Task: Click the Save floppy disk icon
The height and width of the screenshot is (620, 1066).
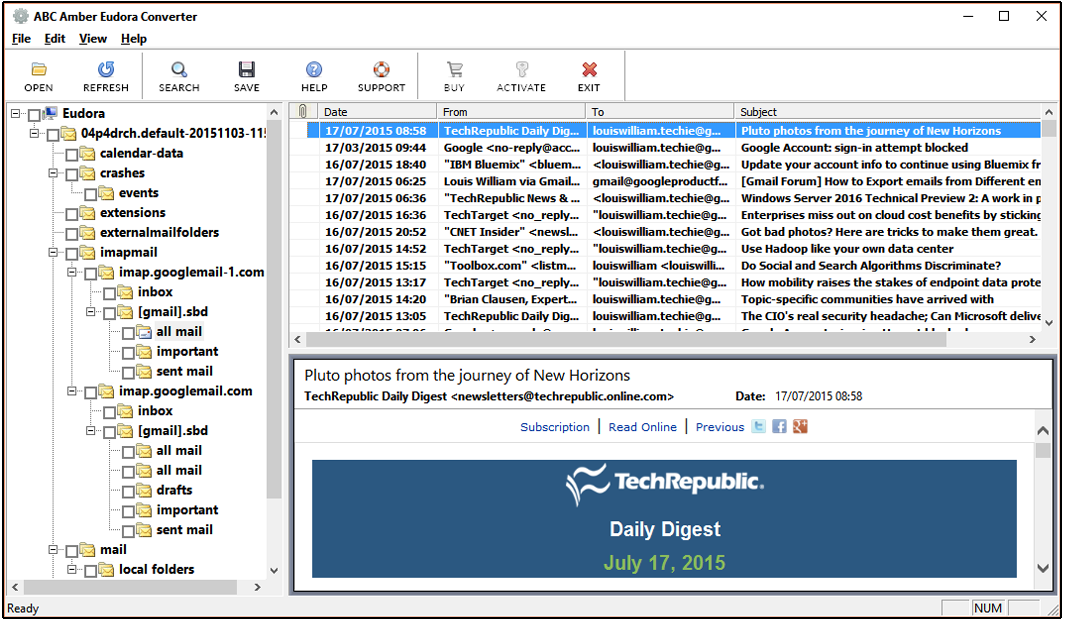Action: 247,69
